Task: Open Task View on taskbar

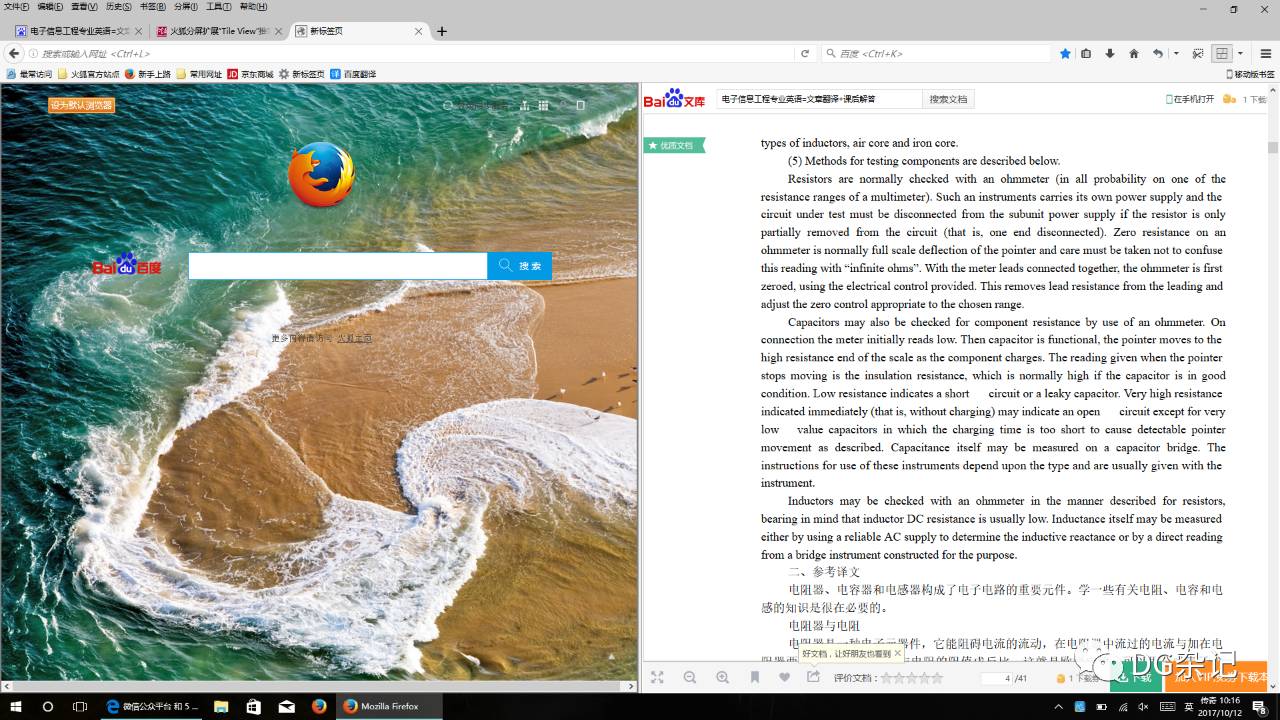Action: (80, 706)
